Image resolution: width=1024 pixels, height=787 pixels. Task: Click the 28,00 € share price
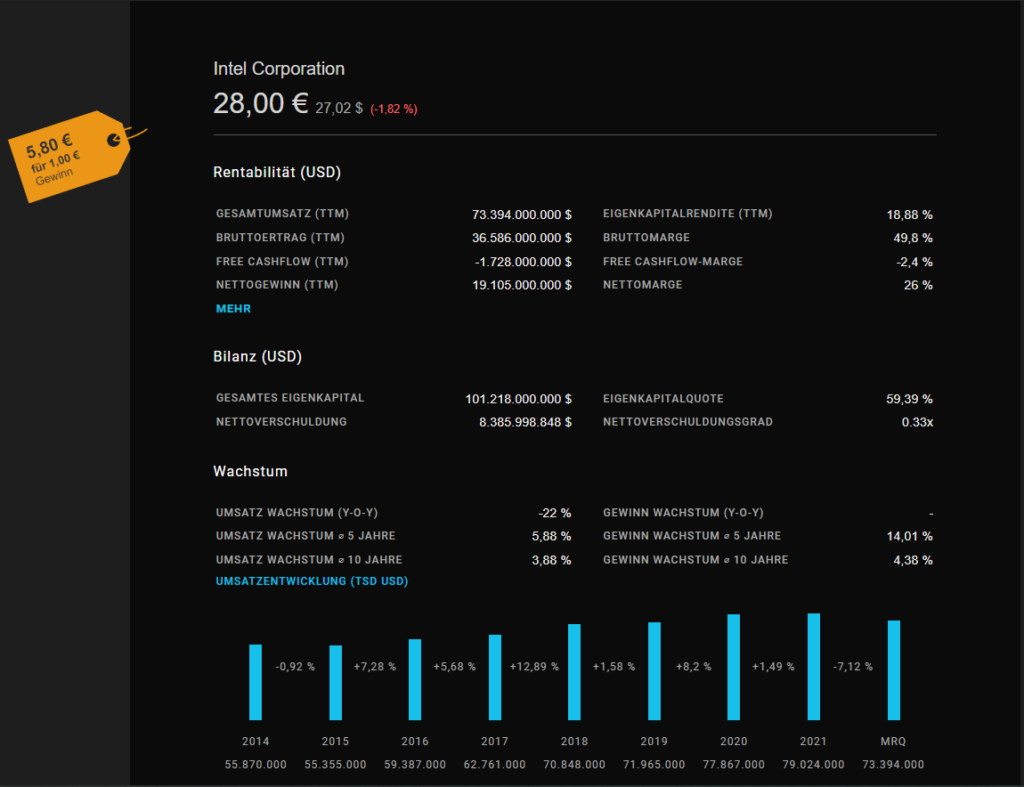261,103
